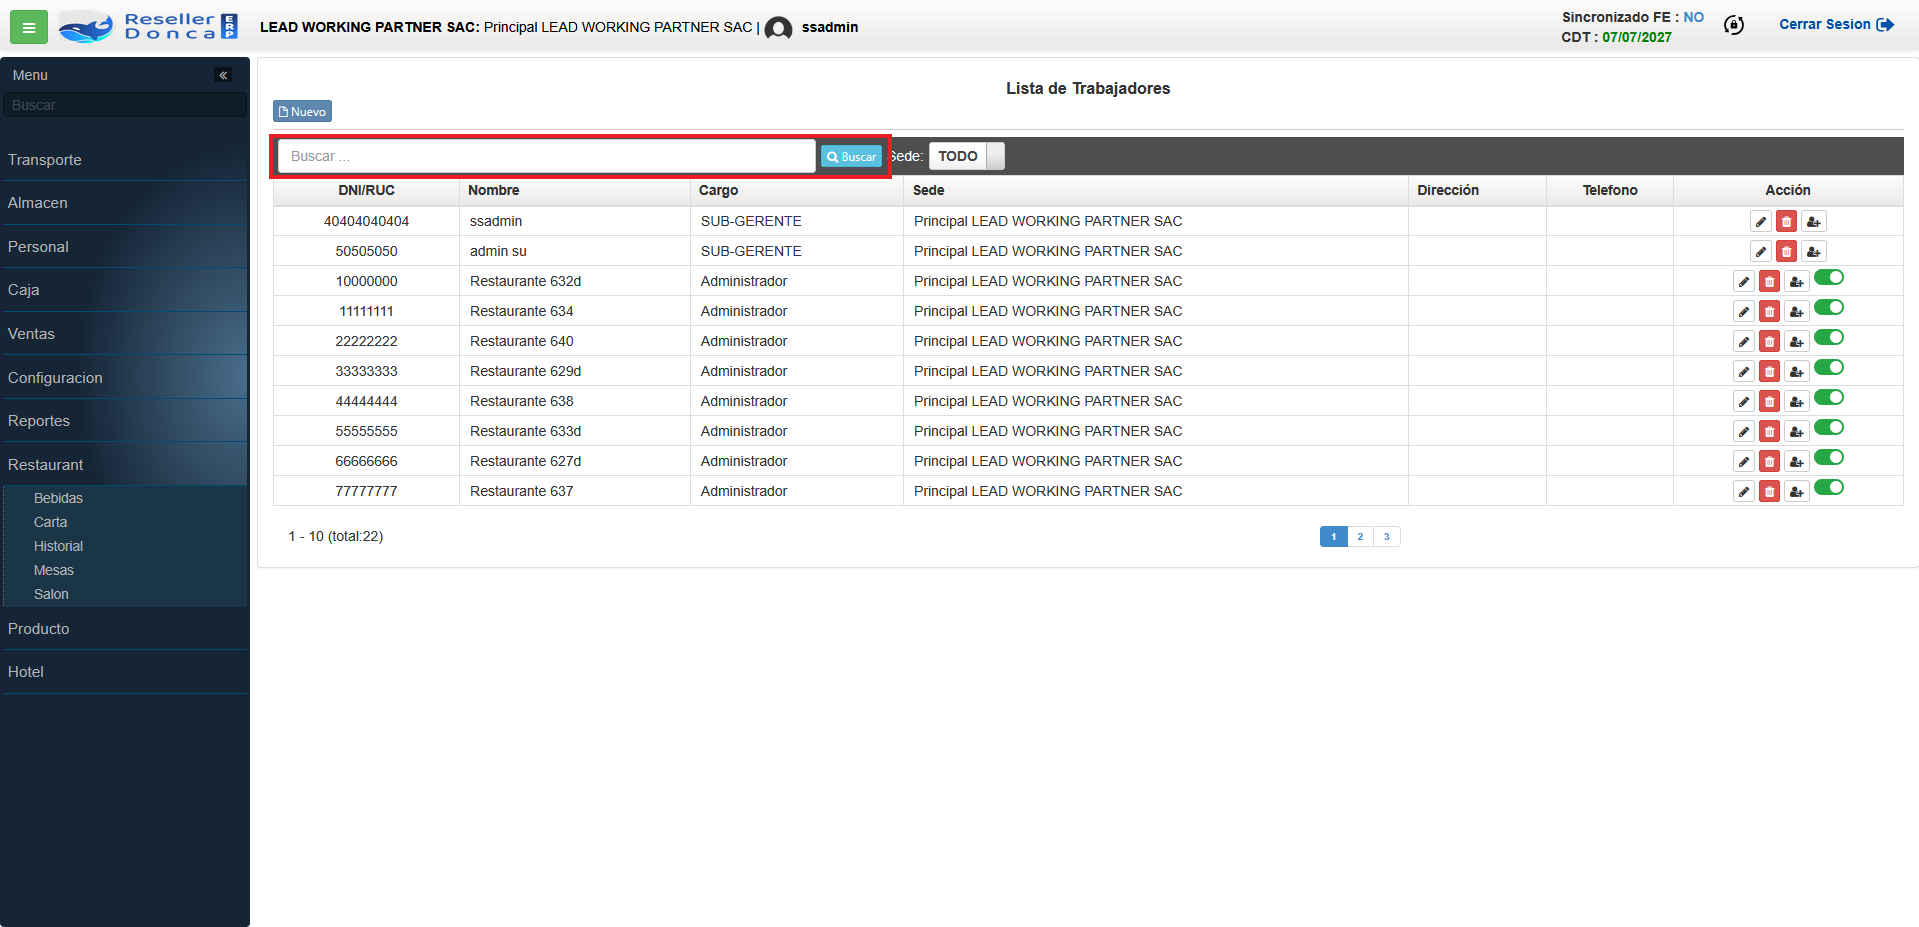The image size is (1919, 927).
Task: Toggle the switch for Restaurante 637
Action: coord(1829,488)
